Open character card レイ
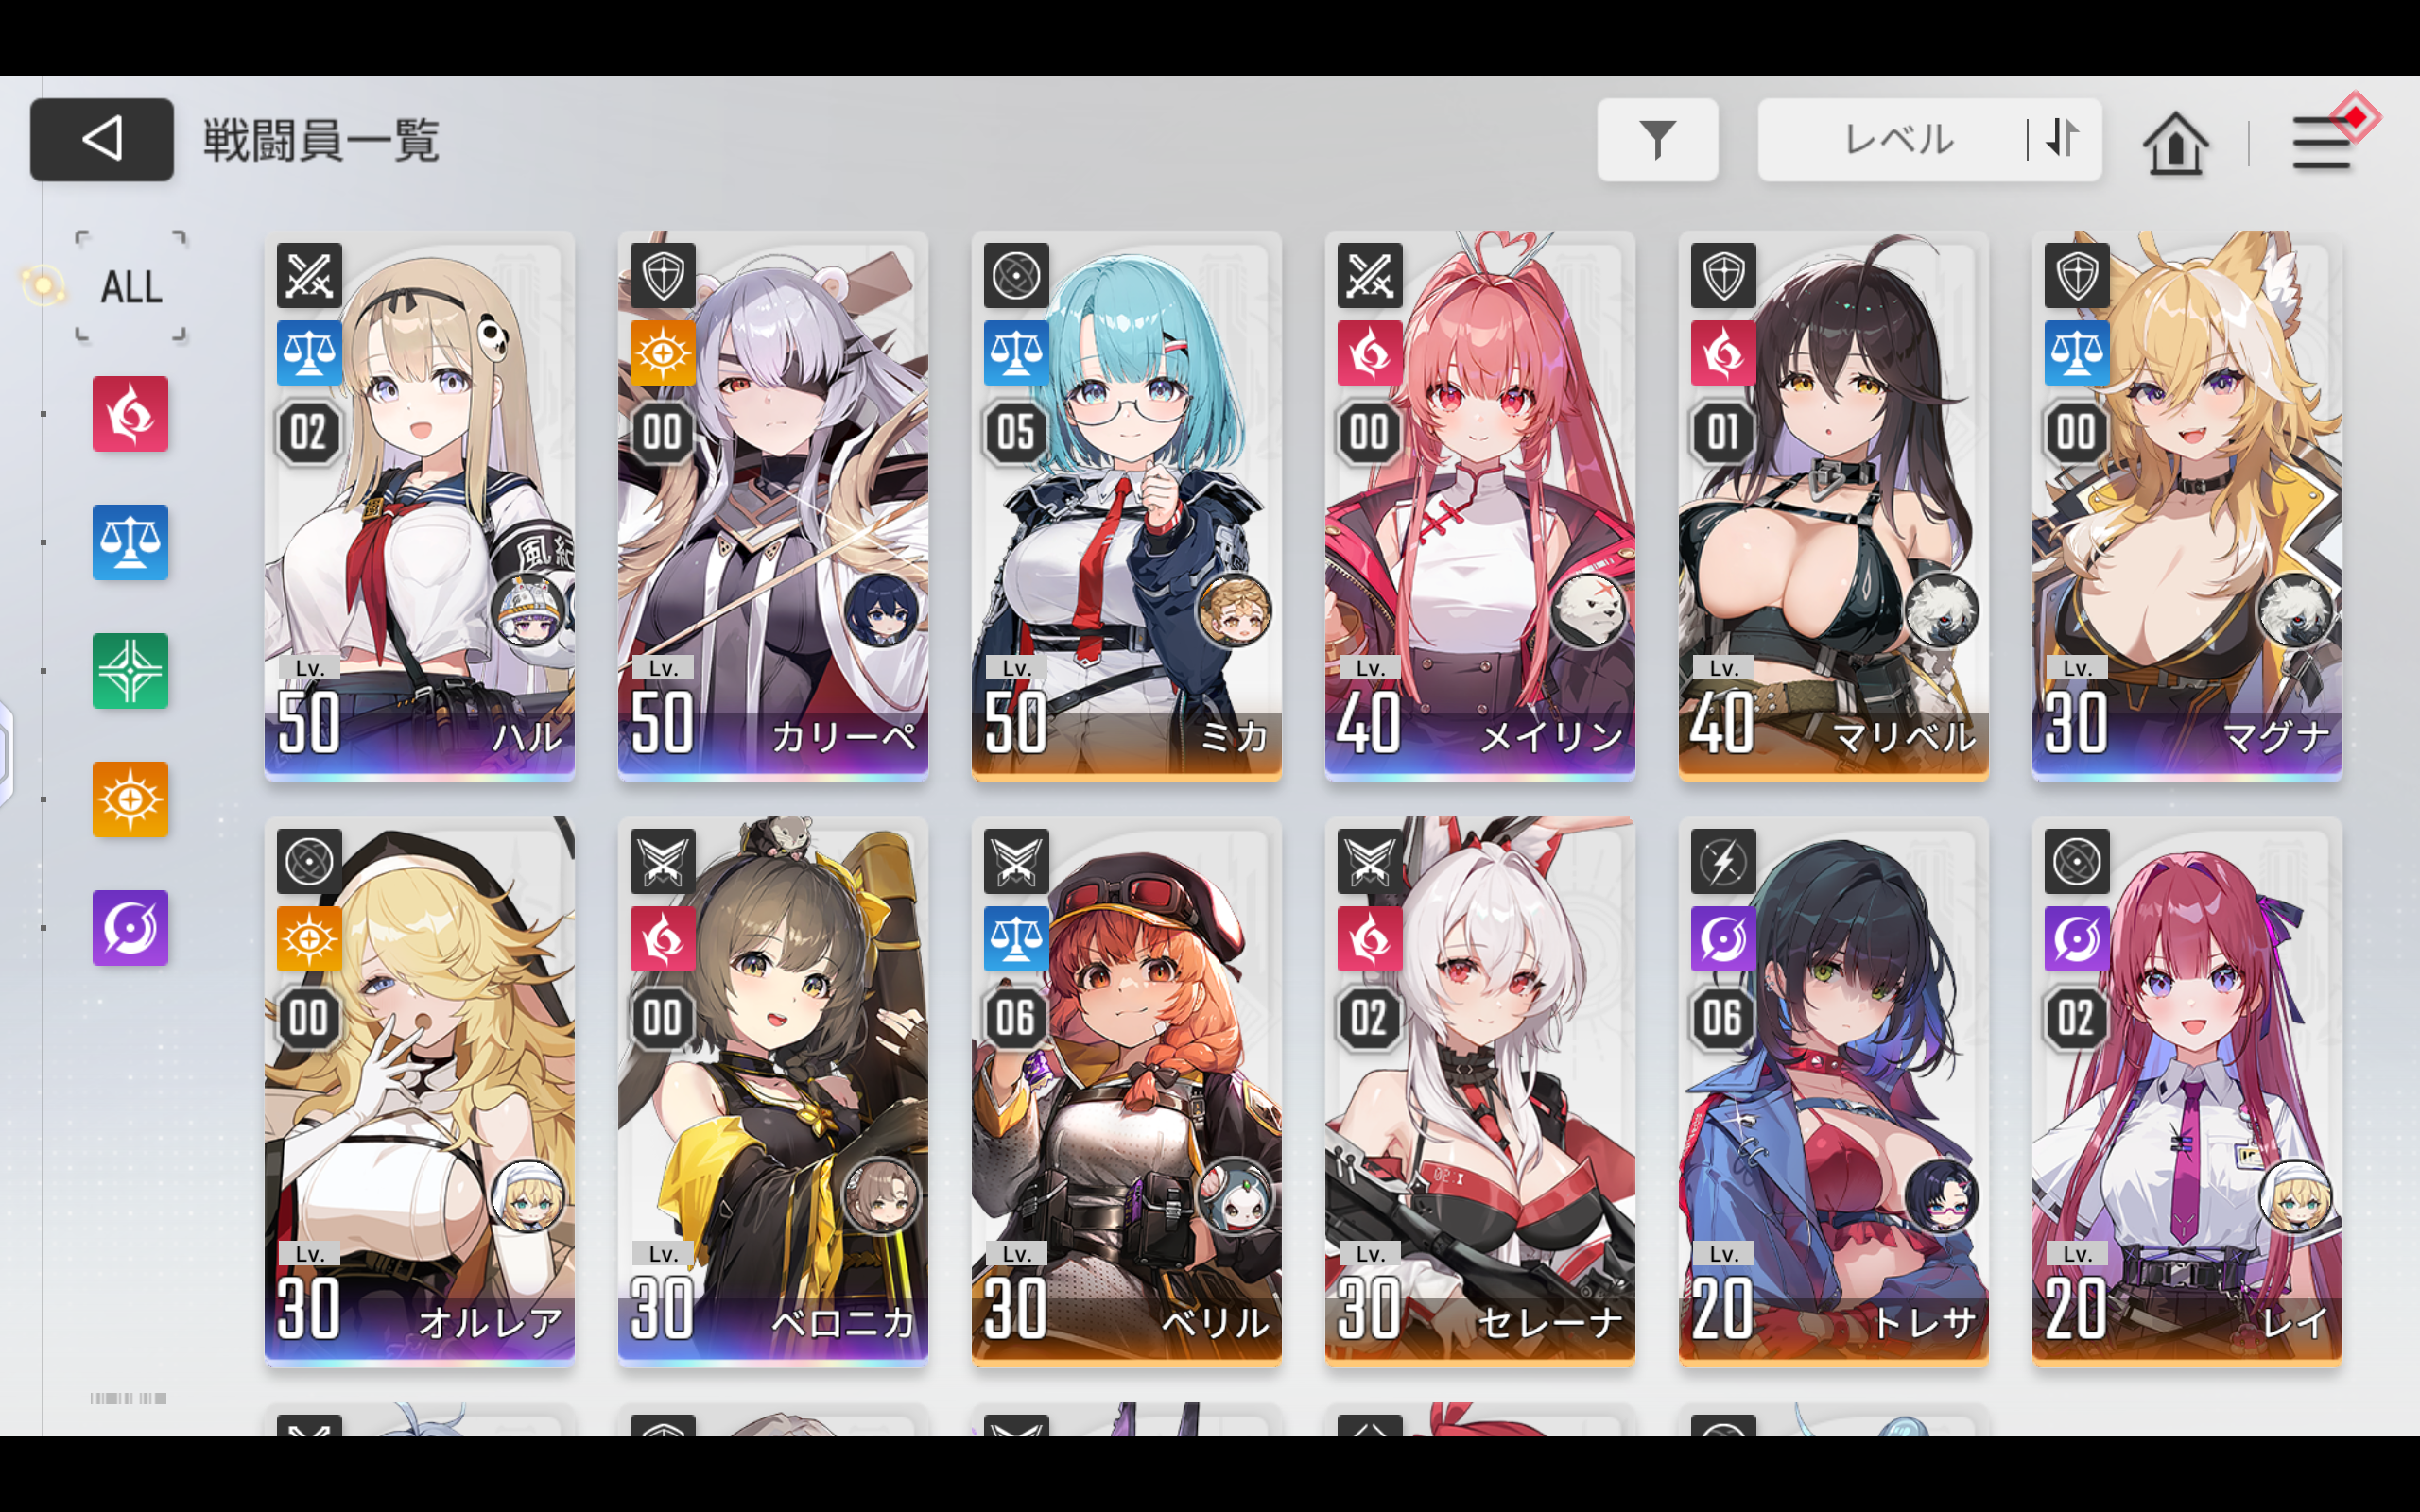The image size is (2420, 1512). 2187,1092
